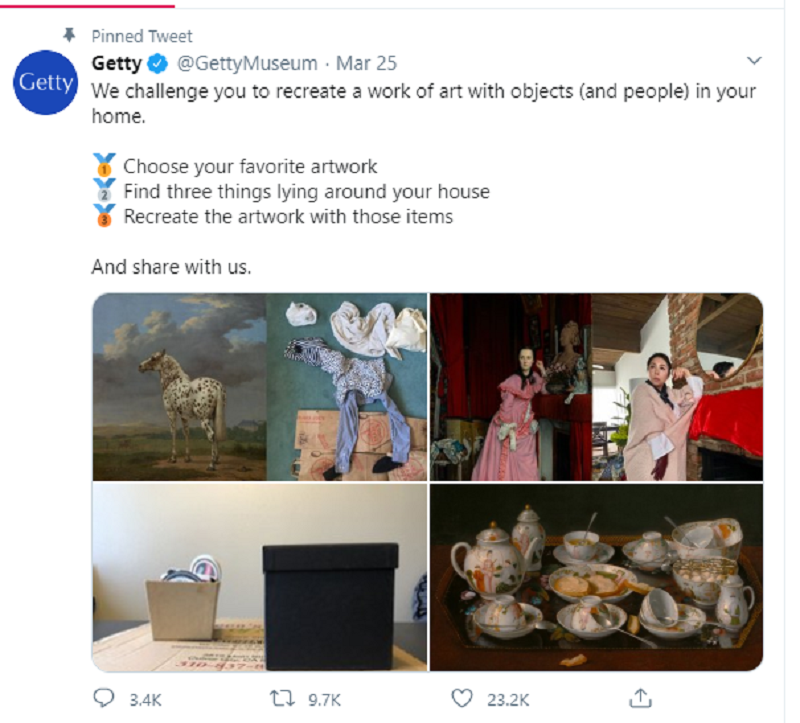This screenshot has width=800, height=723.
Task: Click the Getty display name
Action: click(x=117, y=64)
